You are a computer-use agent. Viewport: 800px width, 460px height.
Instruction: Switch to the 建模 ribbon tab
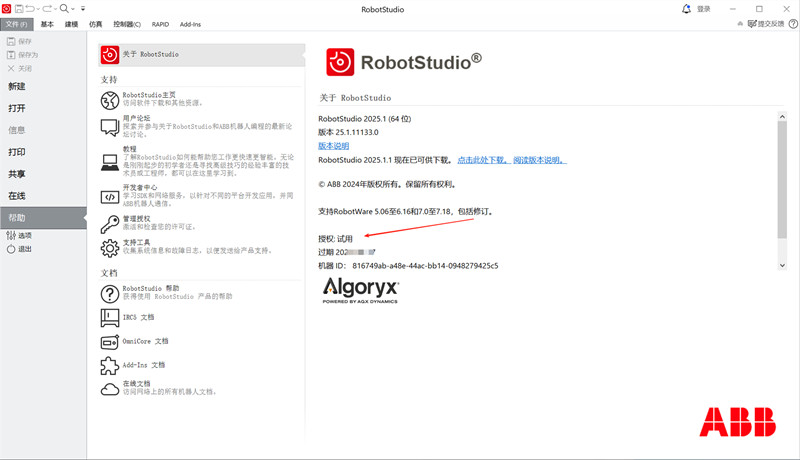(x=71, y=24)
